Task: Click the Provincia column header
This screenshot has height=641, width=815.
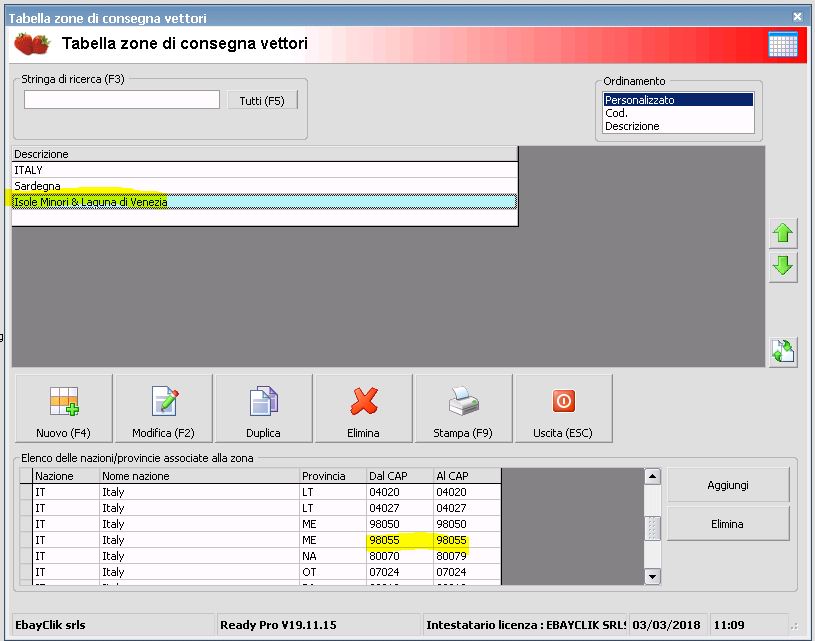Action: tap(333, 476)
